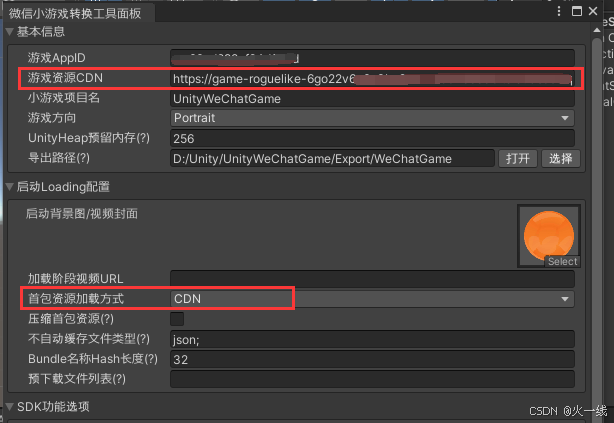Maximize the WeChat converter panel
614x423 pixels.
(576, 11)
